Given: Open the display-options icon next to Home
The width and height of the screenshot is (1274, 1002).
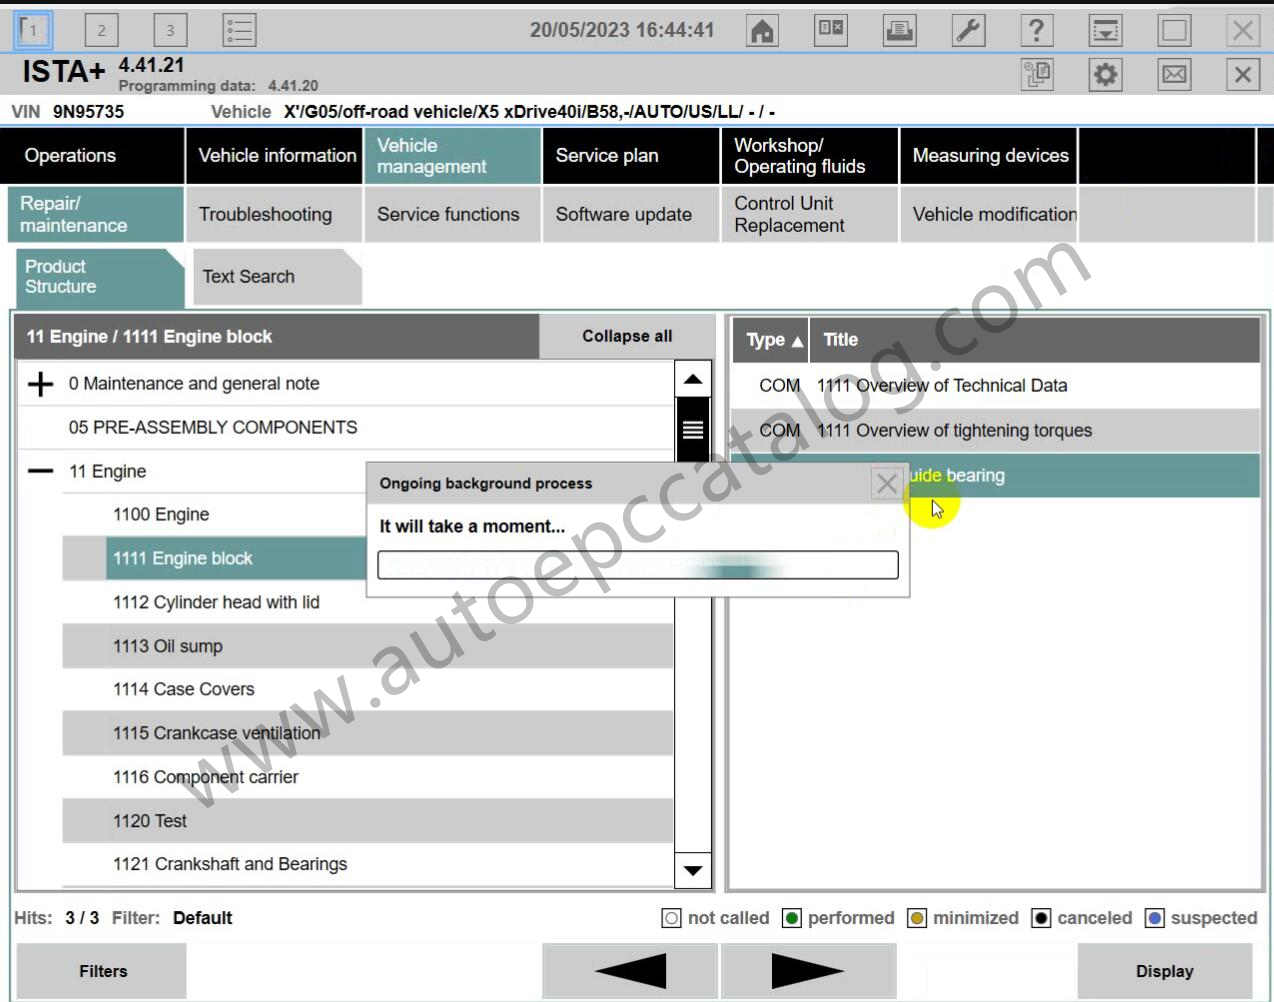Looking at the screenshot, I should click(x=831, y=30).
